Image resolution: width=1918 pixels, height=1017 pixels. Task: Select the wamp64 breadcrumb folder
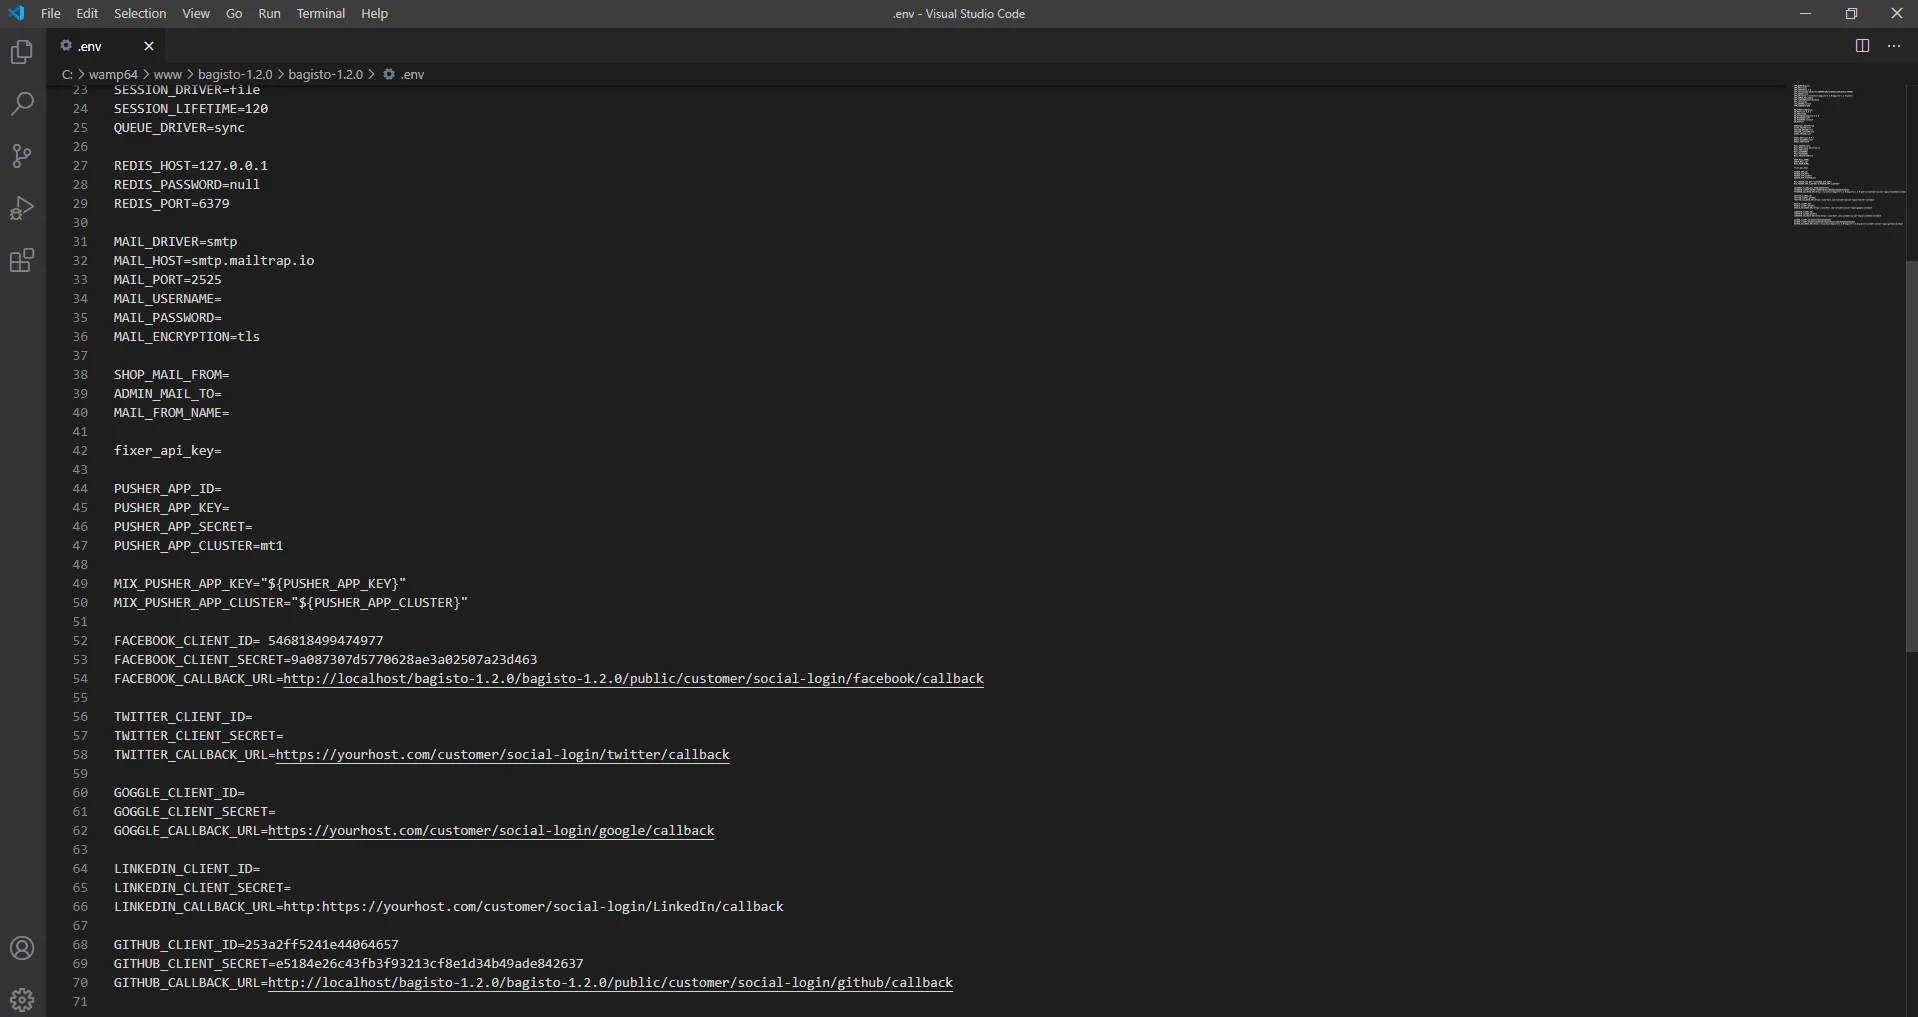[113, 75]
